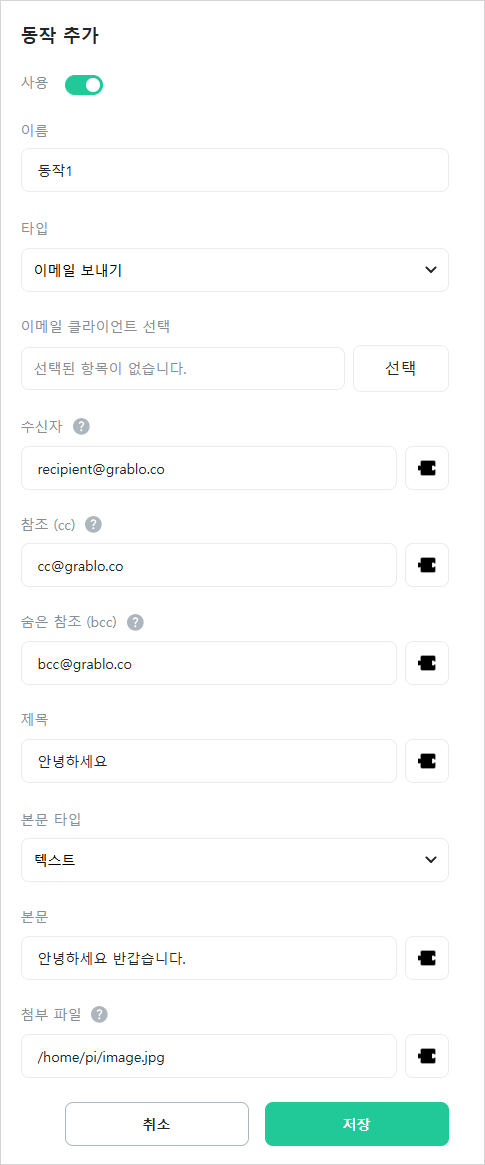
Task: Click the 선택 button for email client
Action: point(401,369)
